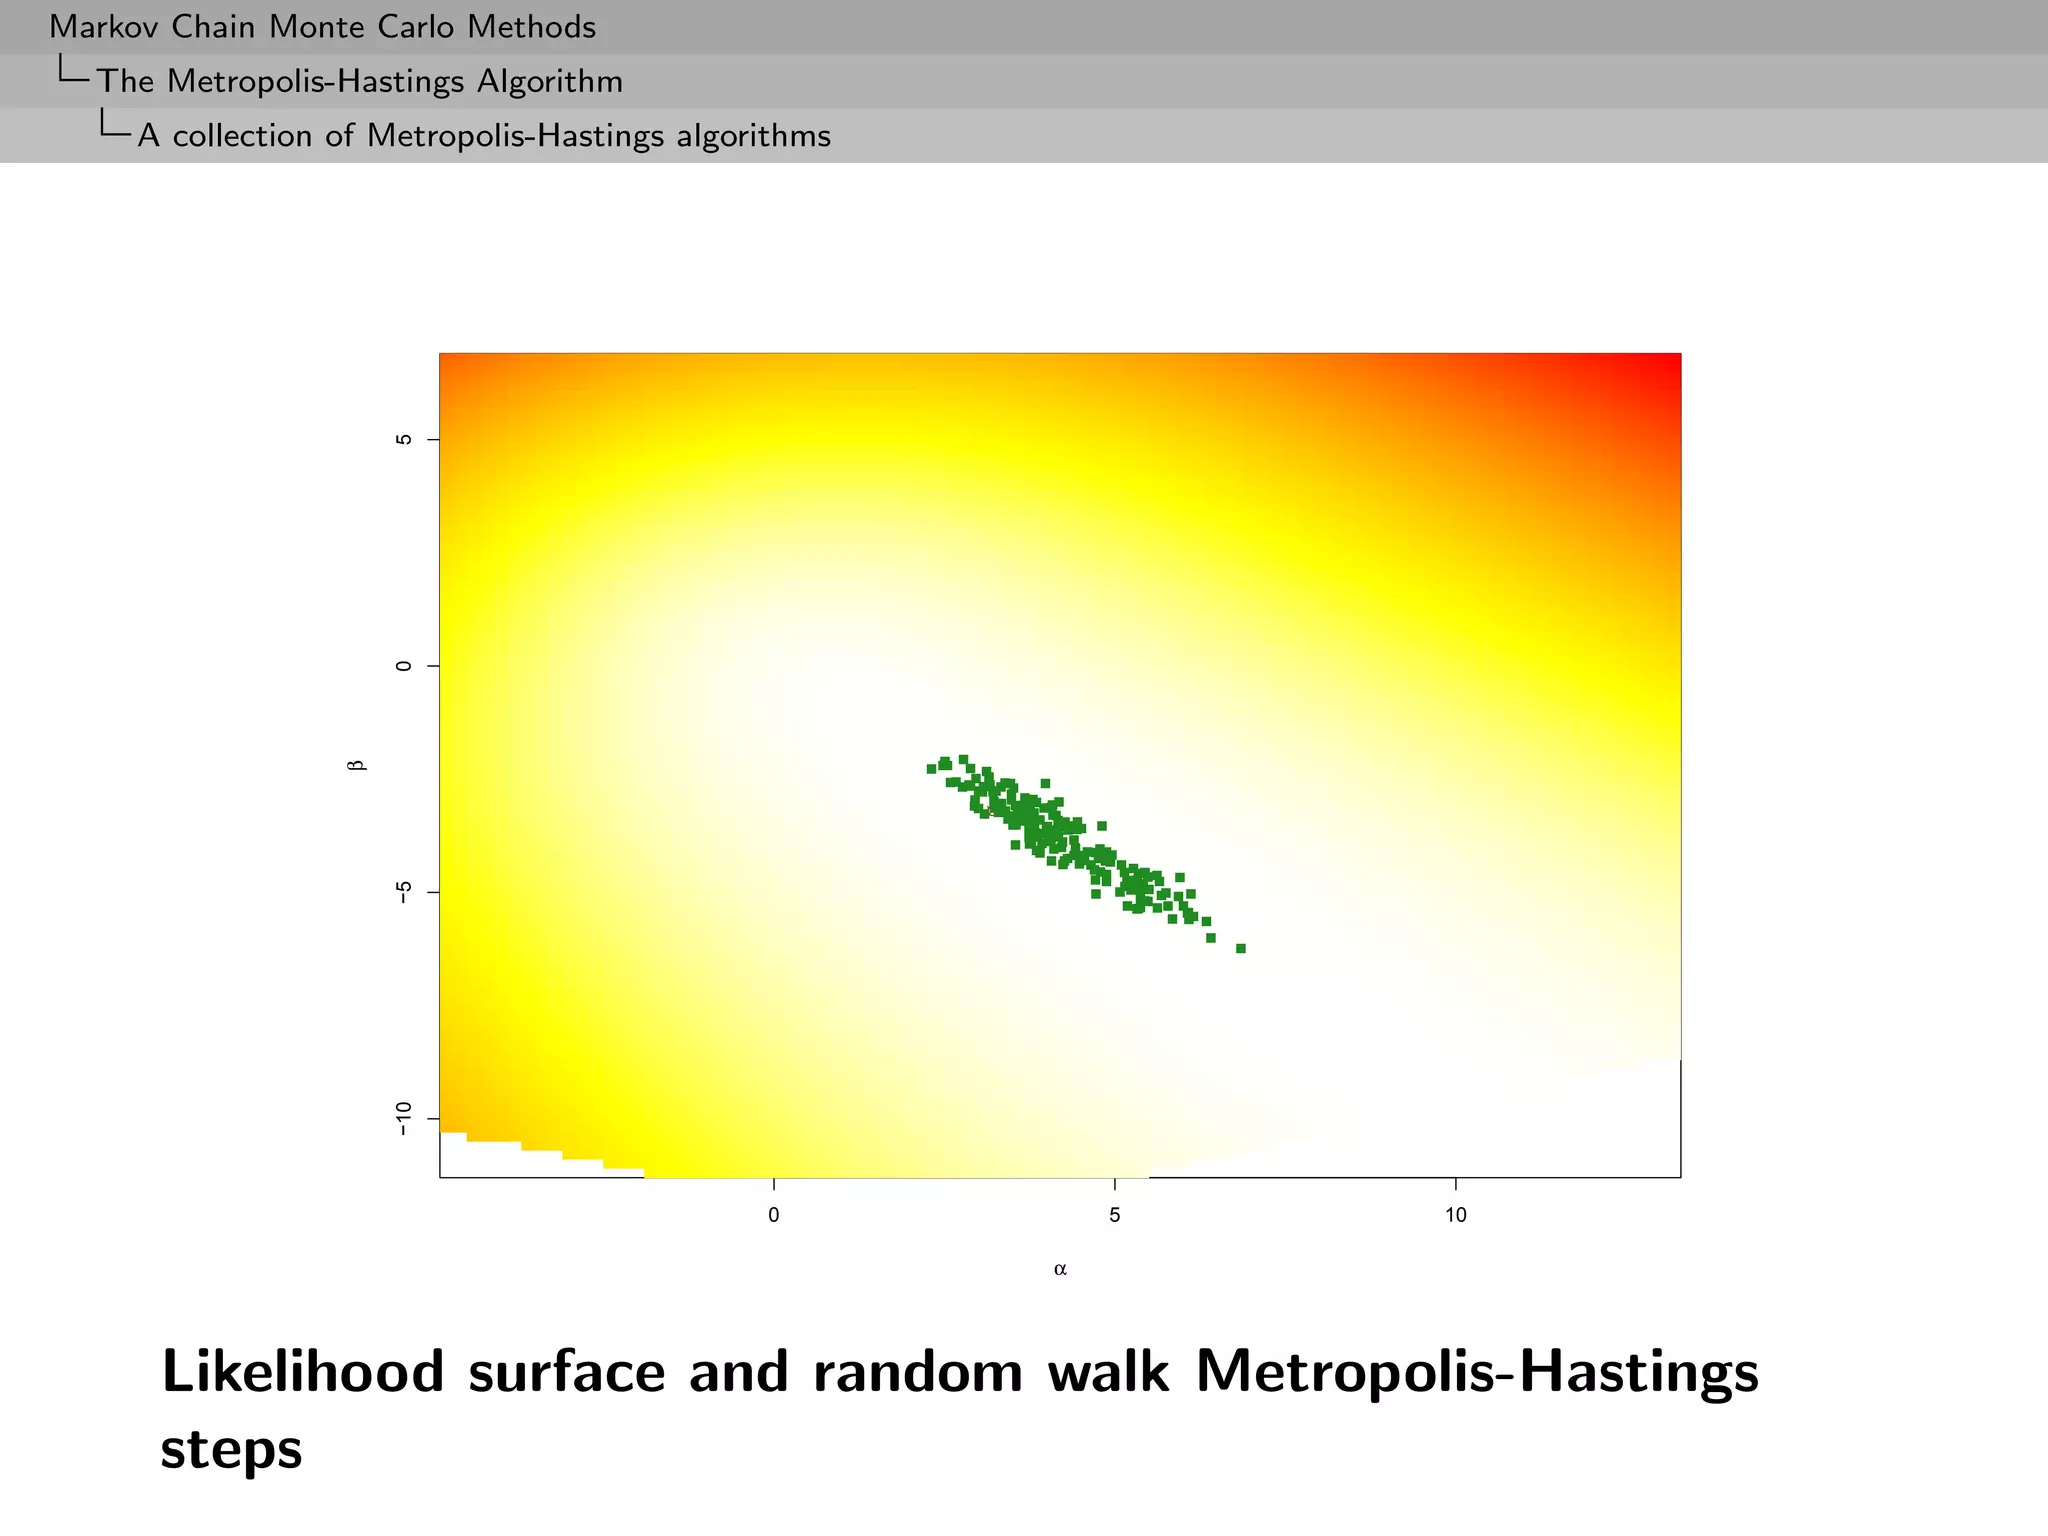The width and height of the screenshot is (2048, 1536).
Task: Click x-axis tick label 5
Action: pos(1115,1215)
